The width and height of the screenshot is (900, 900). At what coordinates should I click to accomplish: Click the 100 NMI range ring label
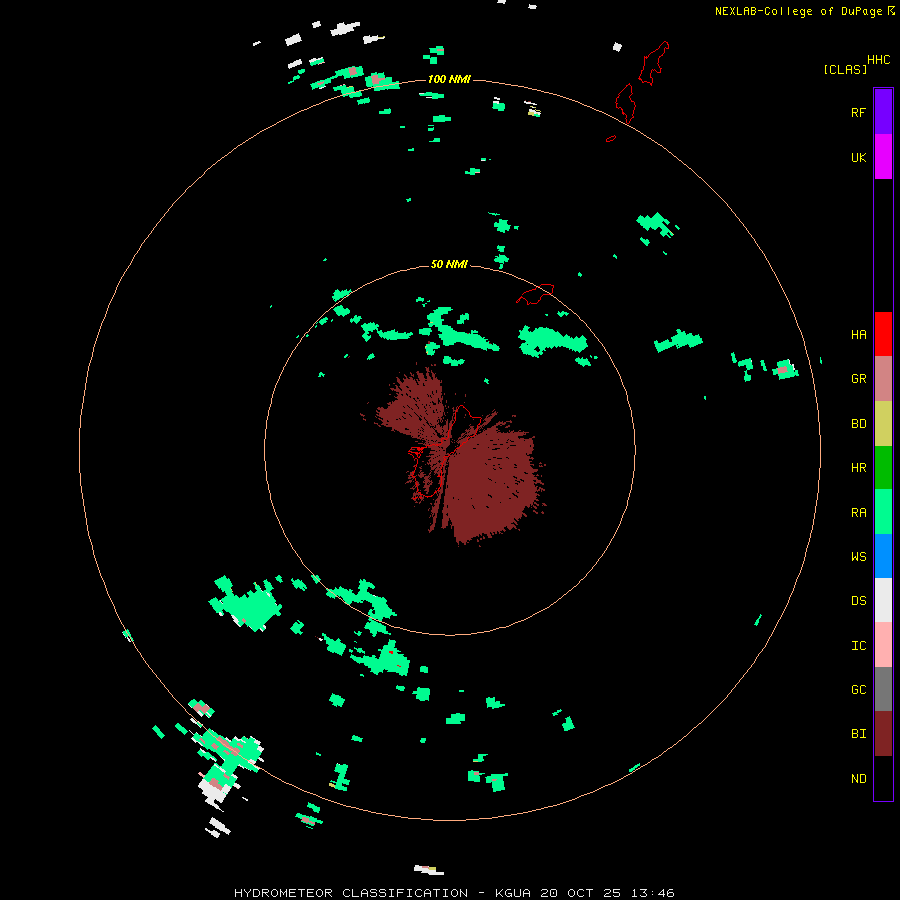tap(449, 79)
